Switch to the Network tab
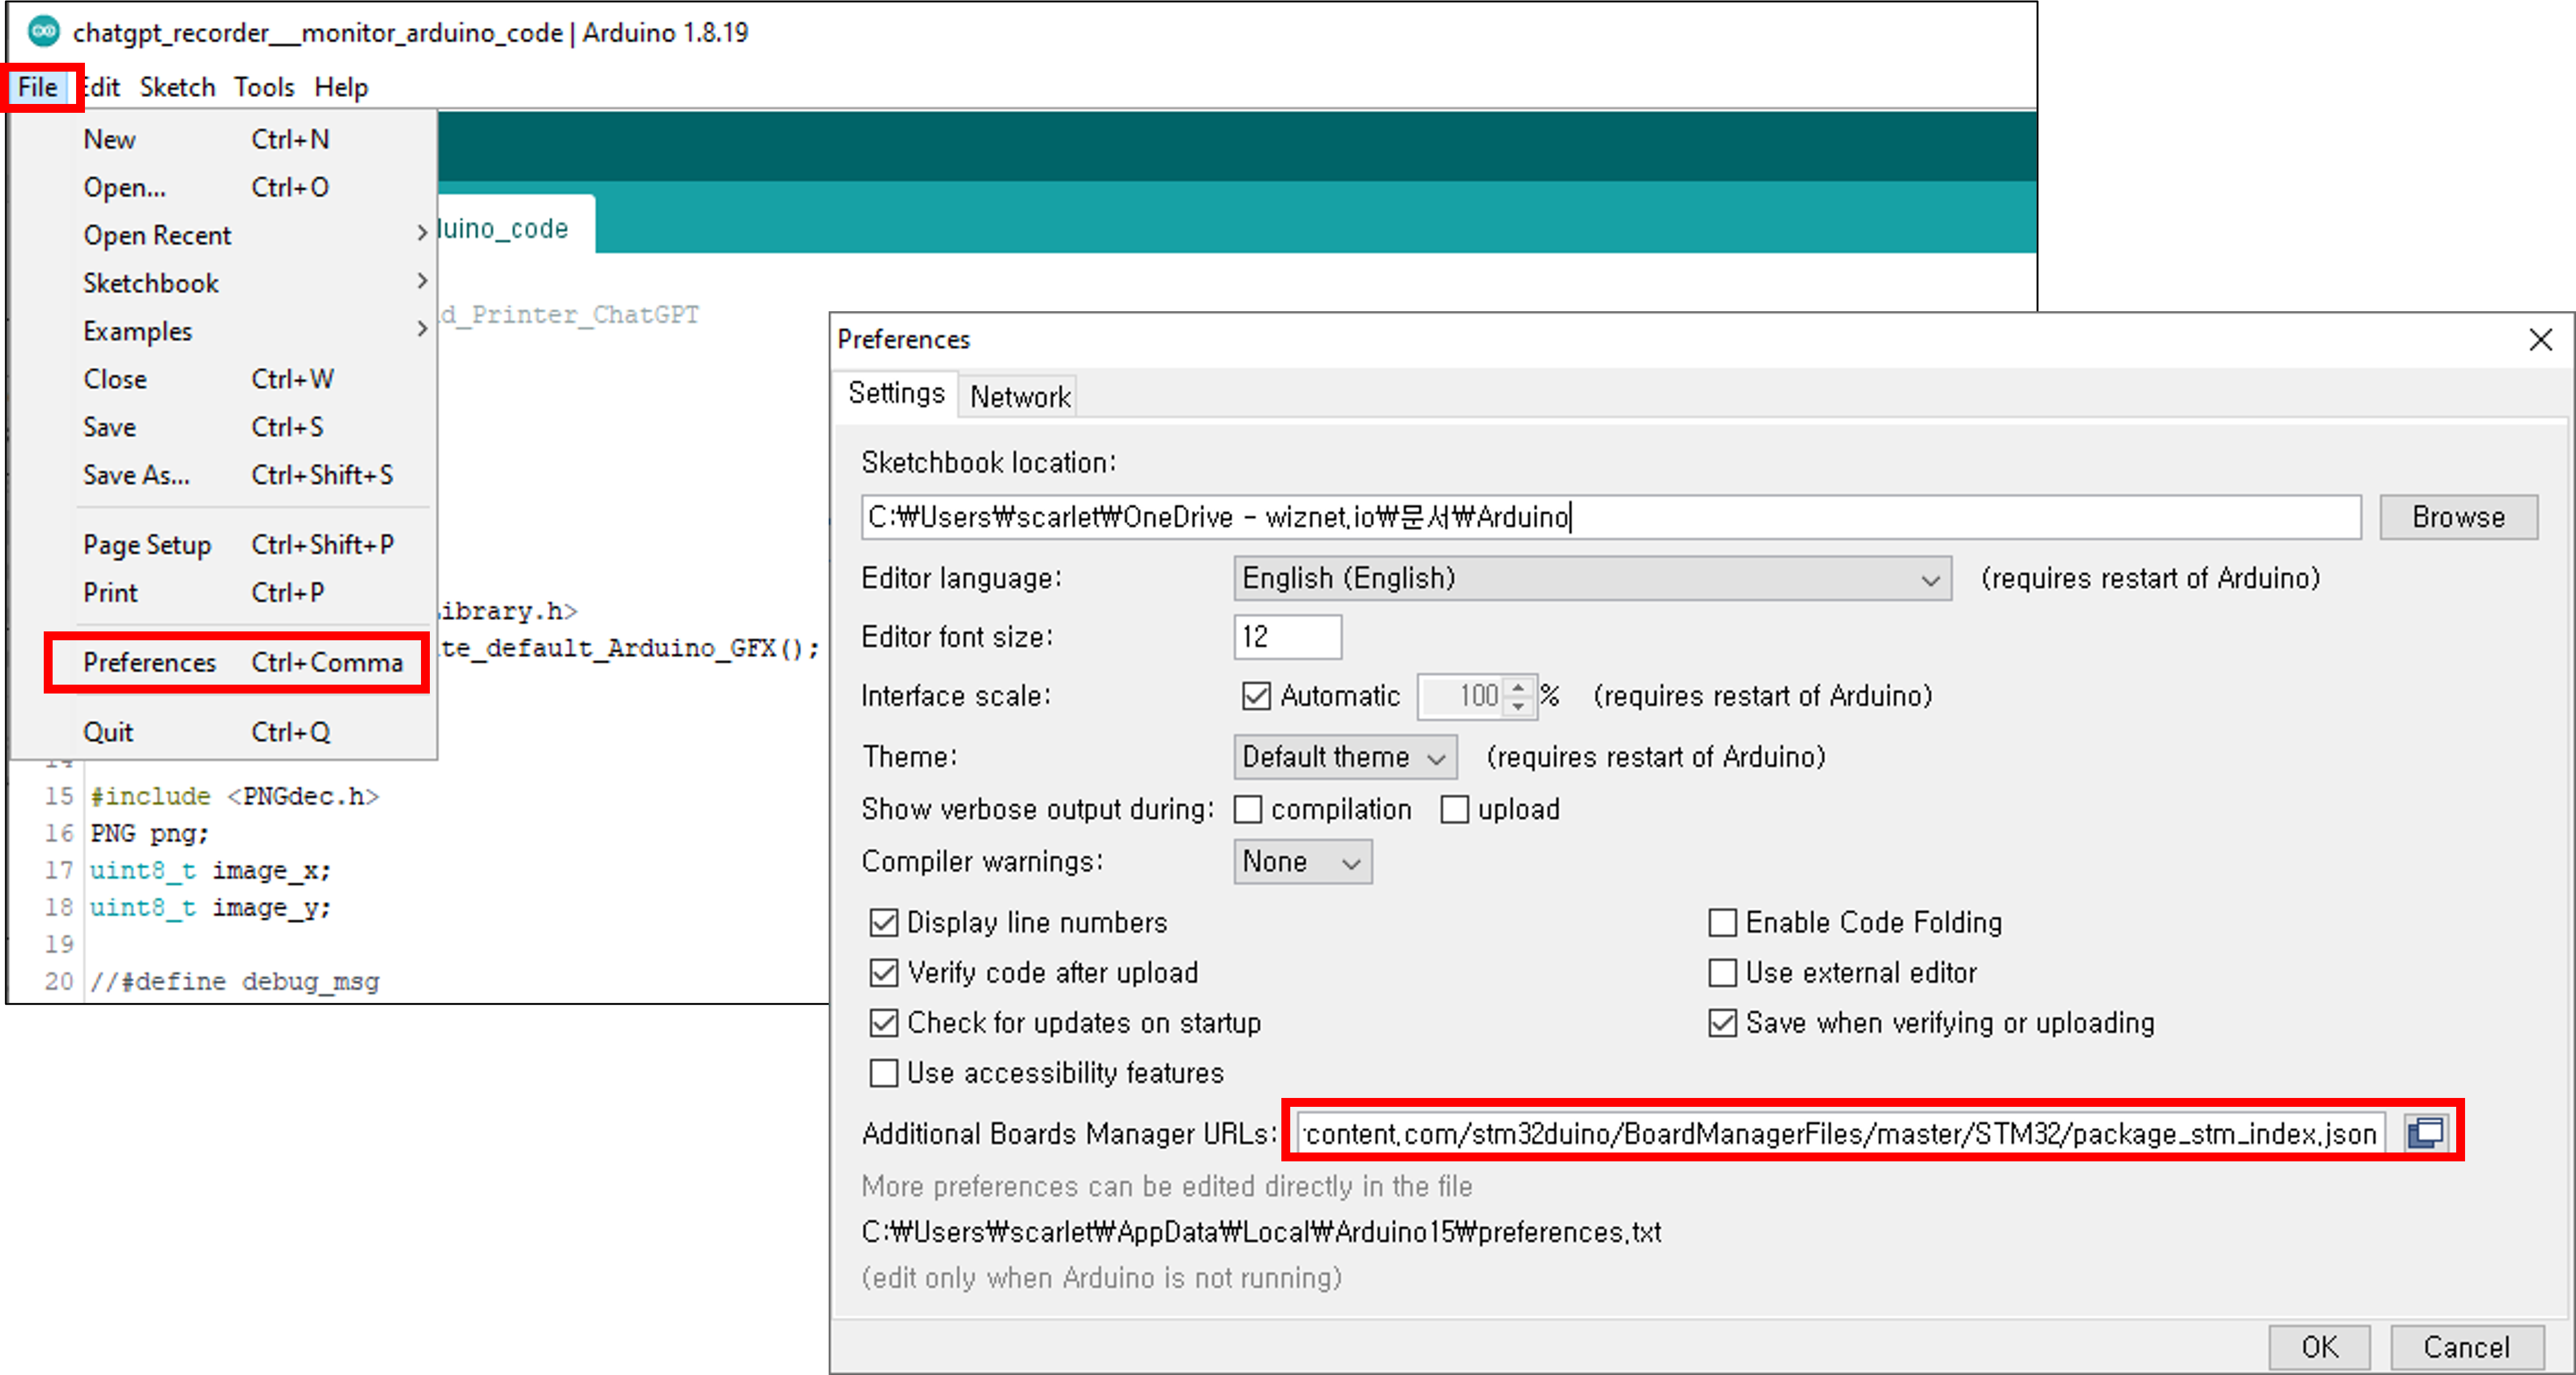The height and width of the screenshot is (1375, 2576). pos(1019,397)
